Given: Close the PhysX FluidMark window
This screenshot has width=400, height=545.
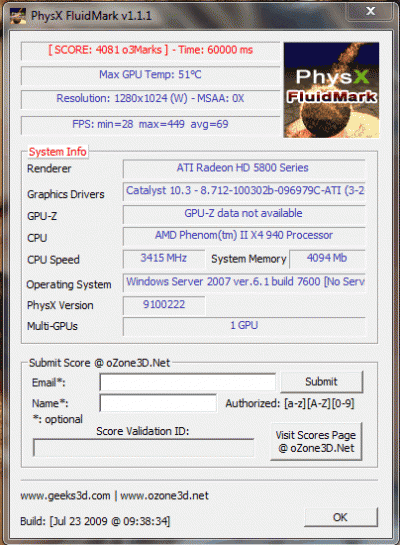Looking at the screenshot, I should 370,11.
